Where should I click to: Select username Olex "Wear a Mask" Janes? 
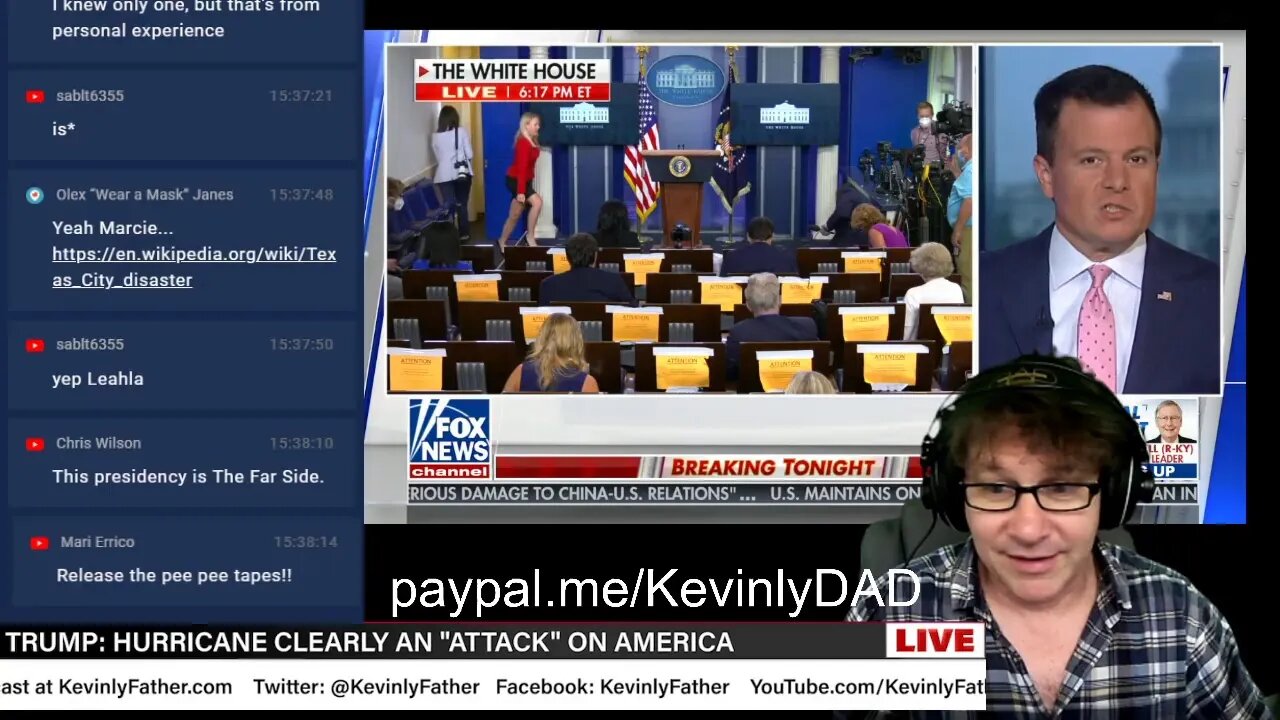144,195
